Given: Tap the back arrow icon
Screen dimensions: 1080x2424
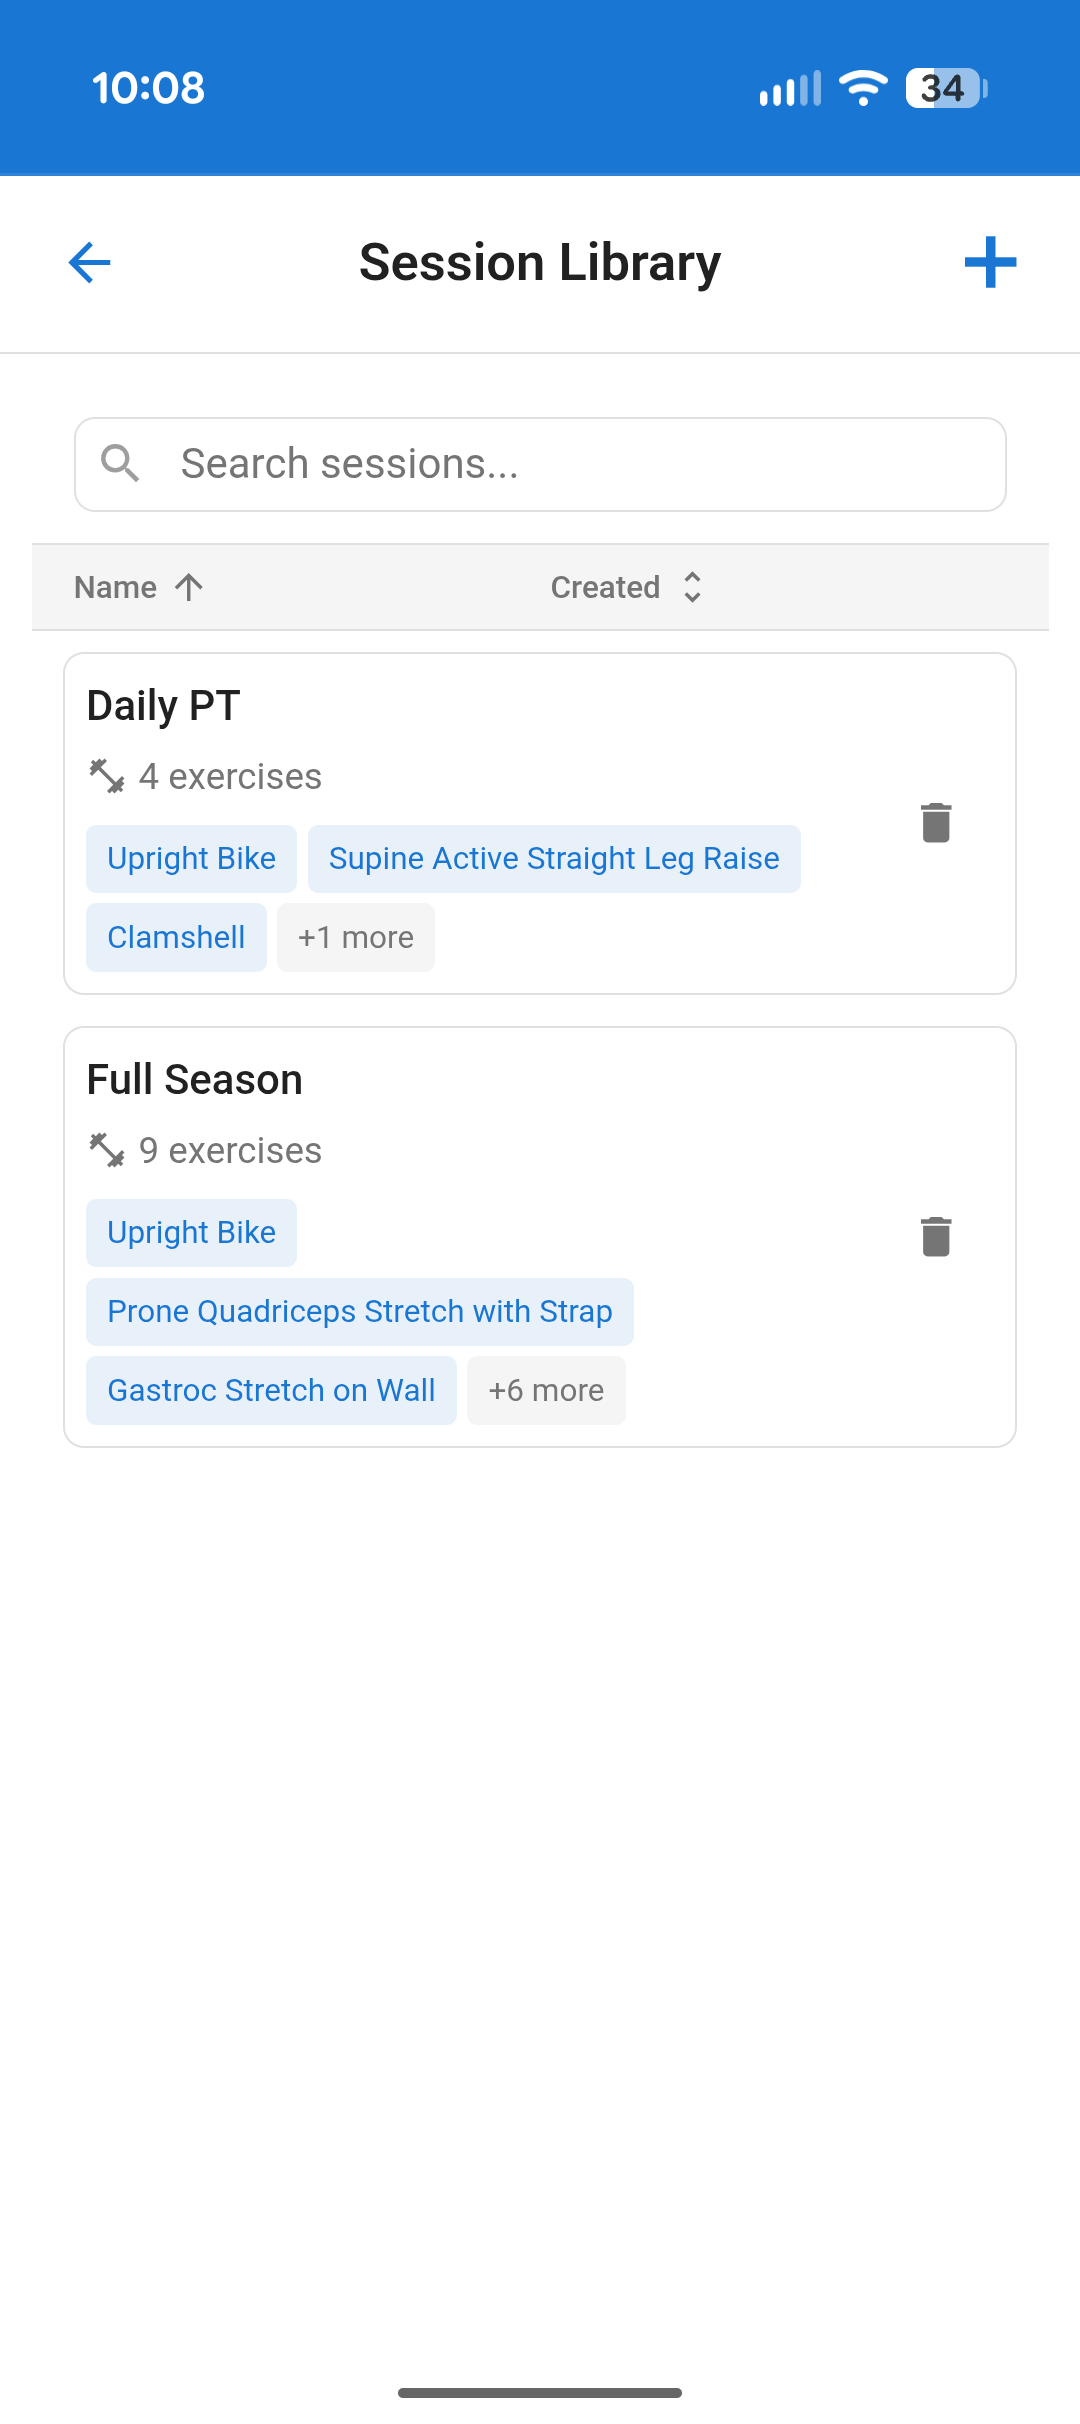Looking at the screenshot, I should pos(89,263).
